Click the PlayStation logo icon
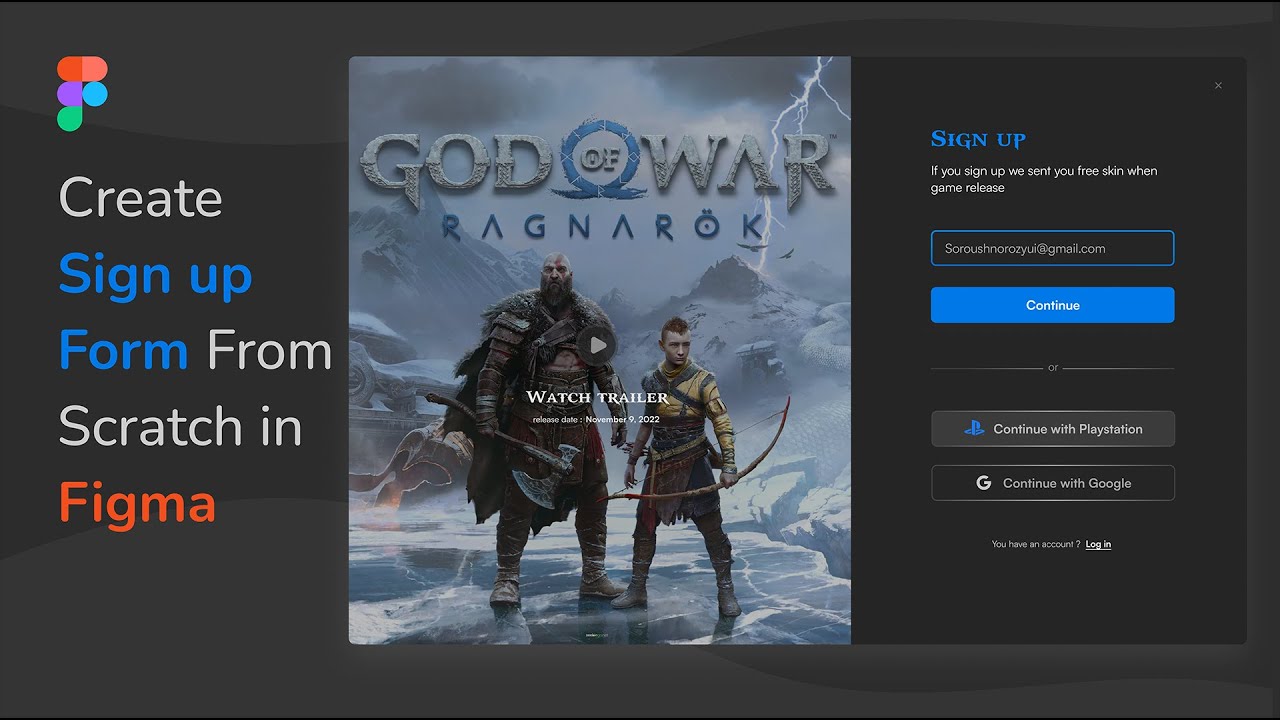 (974, 429)
